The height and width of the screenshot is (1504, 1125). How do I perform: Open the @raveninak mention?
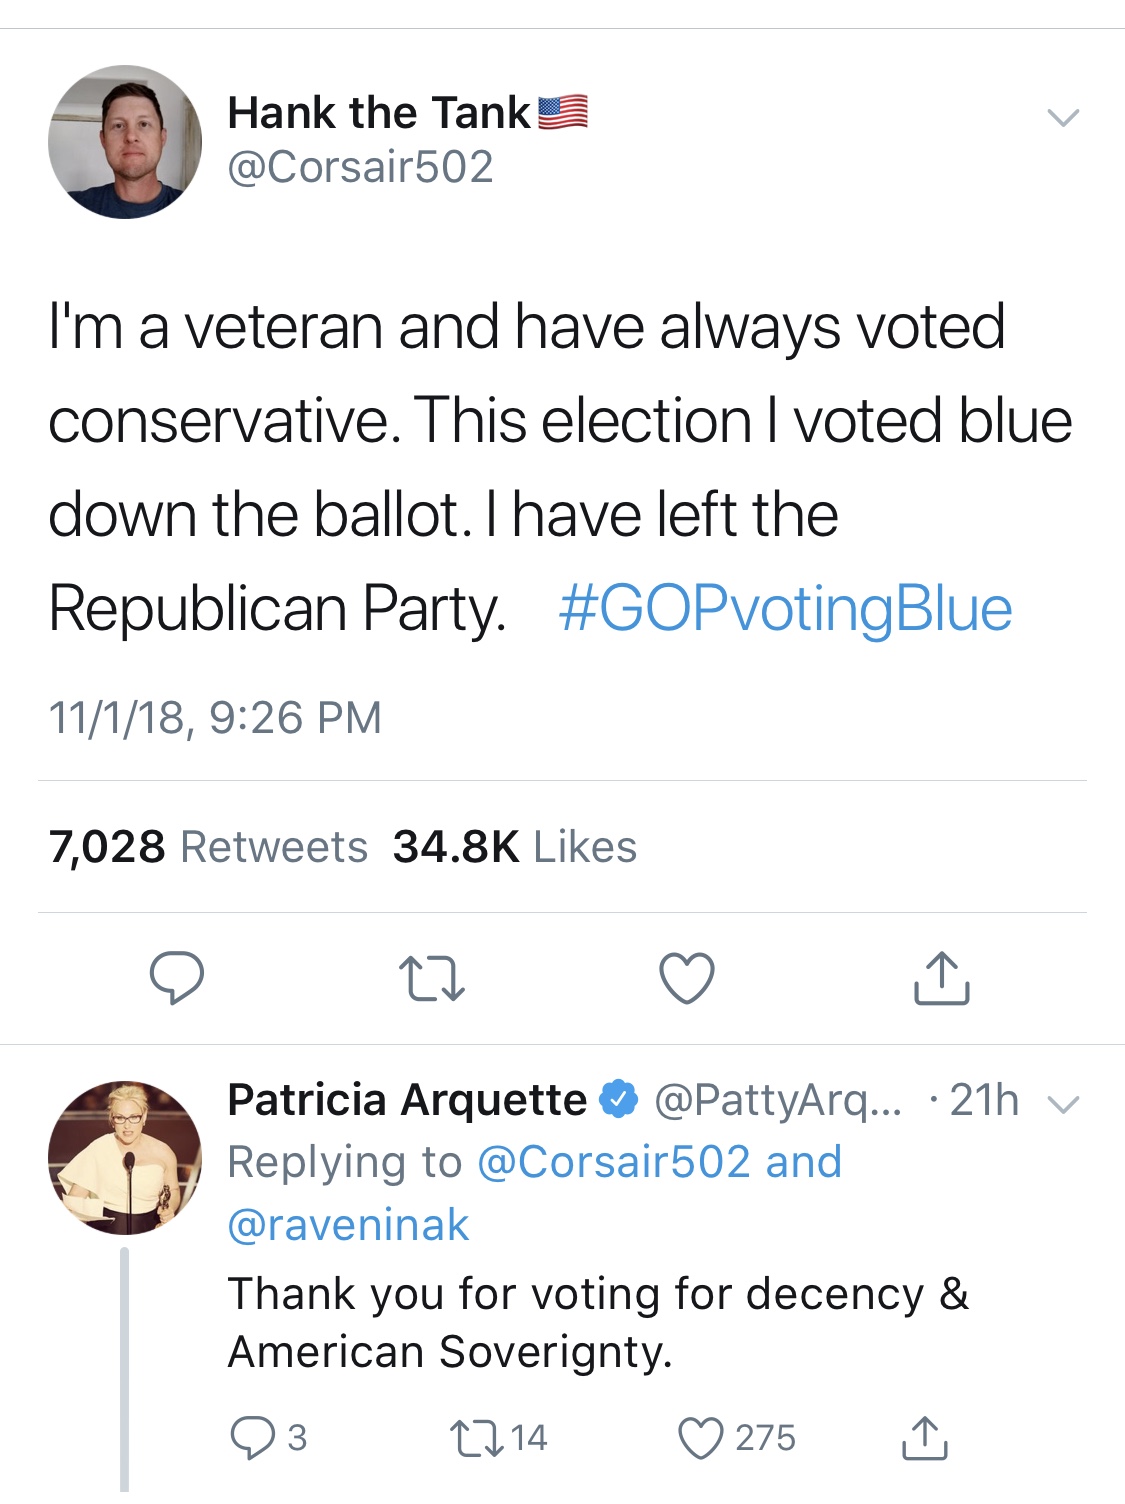(x=348, y=1225)
